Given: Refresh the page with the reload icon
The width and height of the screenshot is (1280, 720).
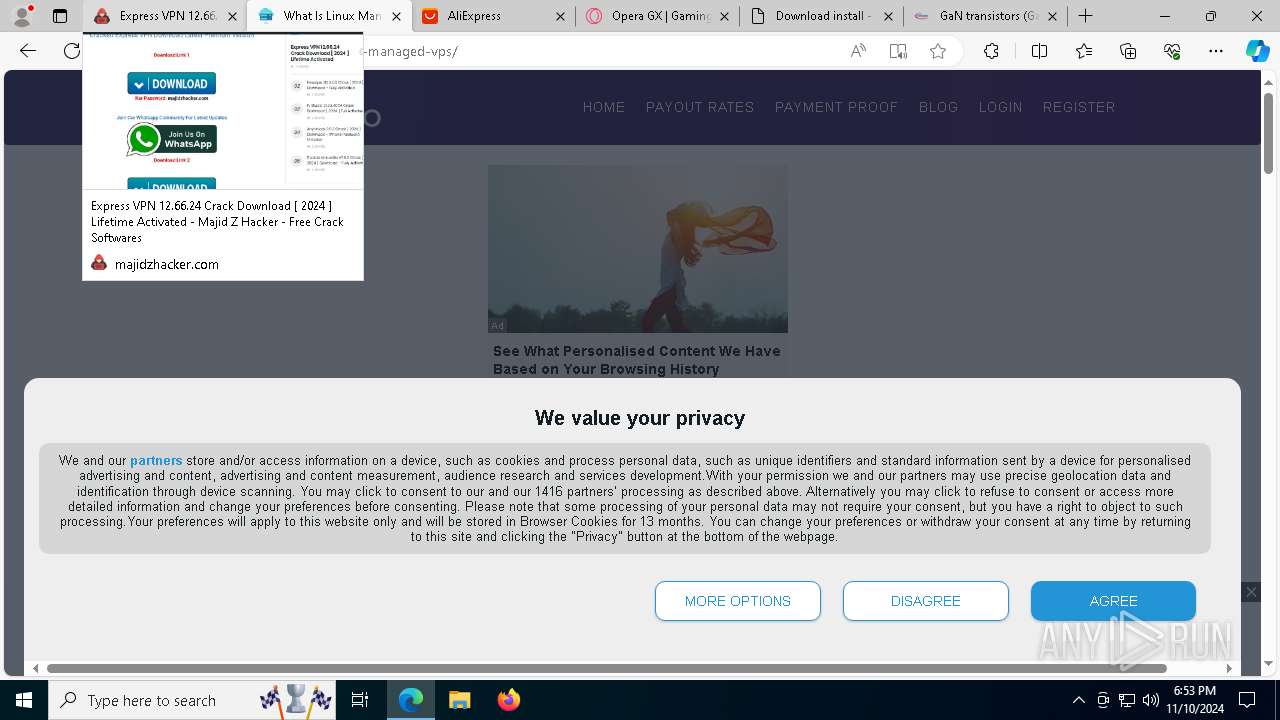Looking at the screenshot, I should 71,51.
